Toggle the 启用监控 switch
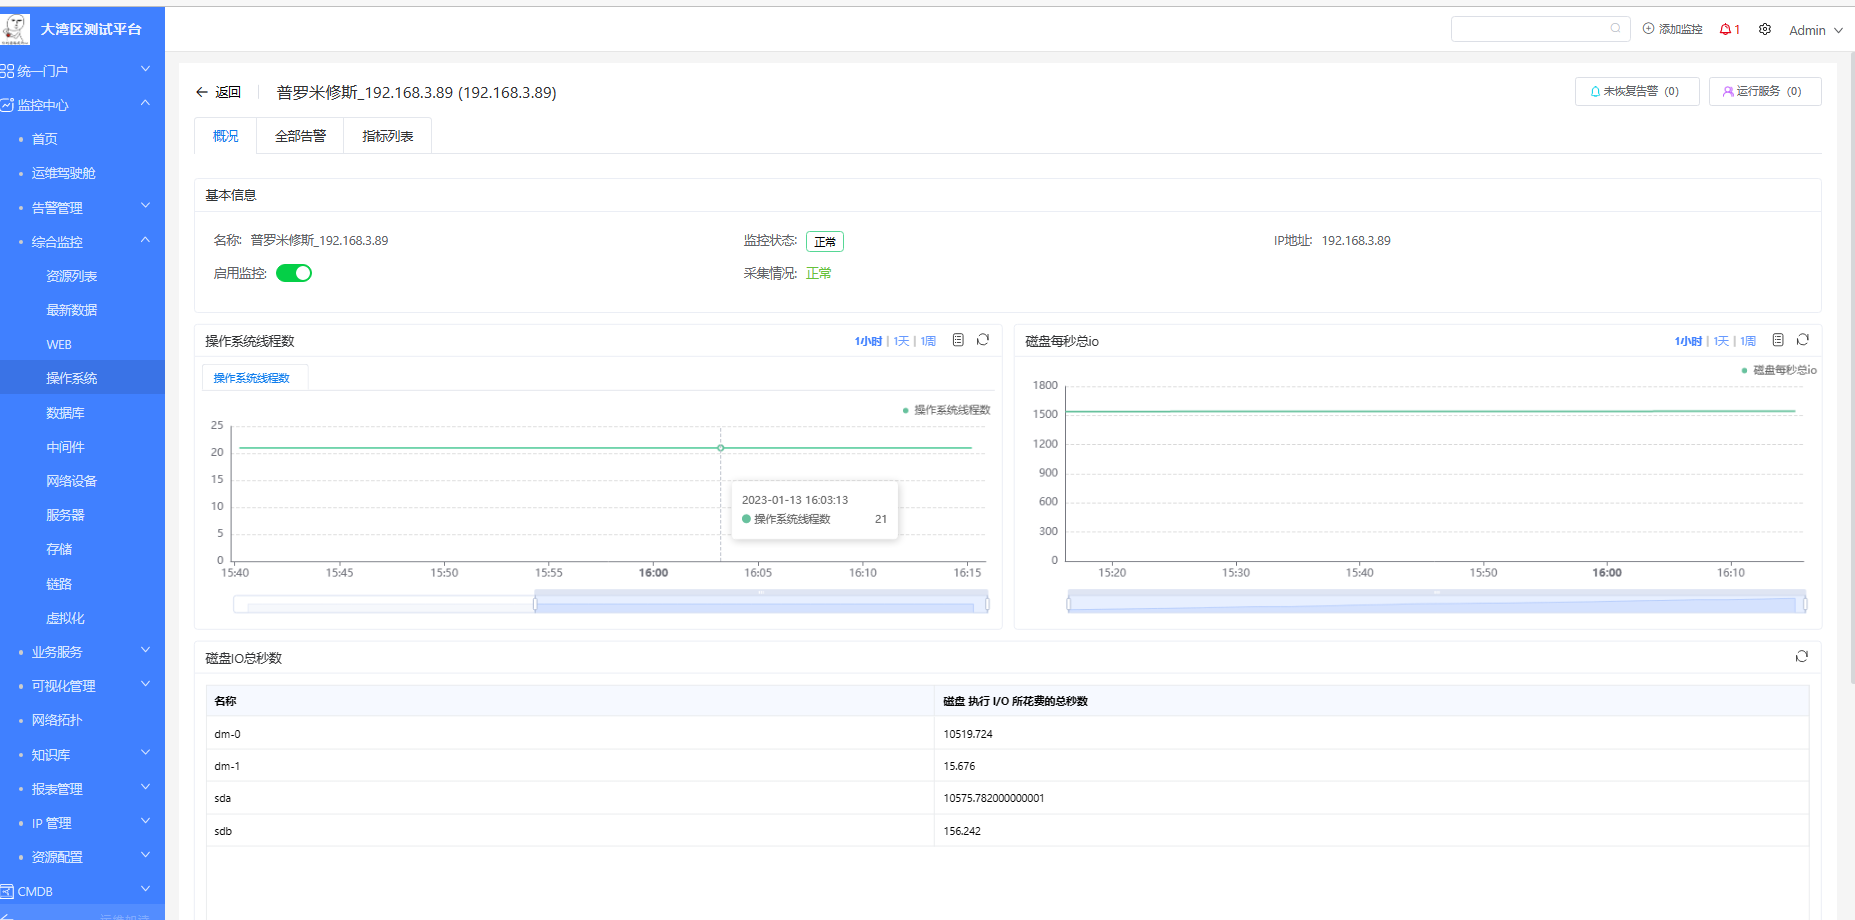 coord(294,273)
